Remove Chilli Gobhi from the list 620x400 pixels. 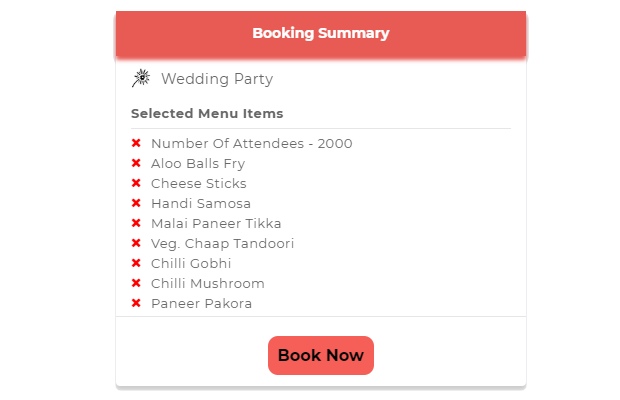click(136, 263)
